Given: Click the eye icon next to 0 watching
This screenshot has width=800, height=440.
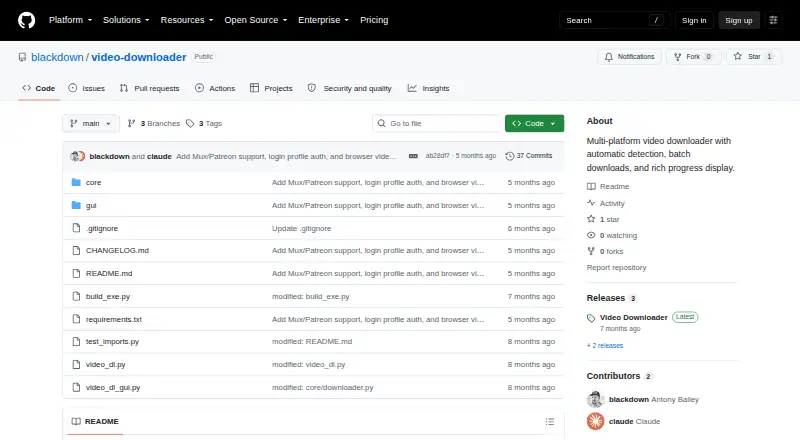Looking at the screenshot, I should click(x=591, y=235).
